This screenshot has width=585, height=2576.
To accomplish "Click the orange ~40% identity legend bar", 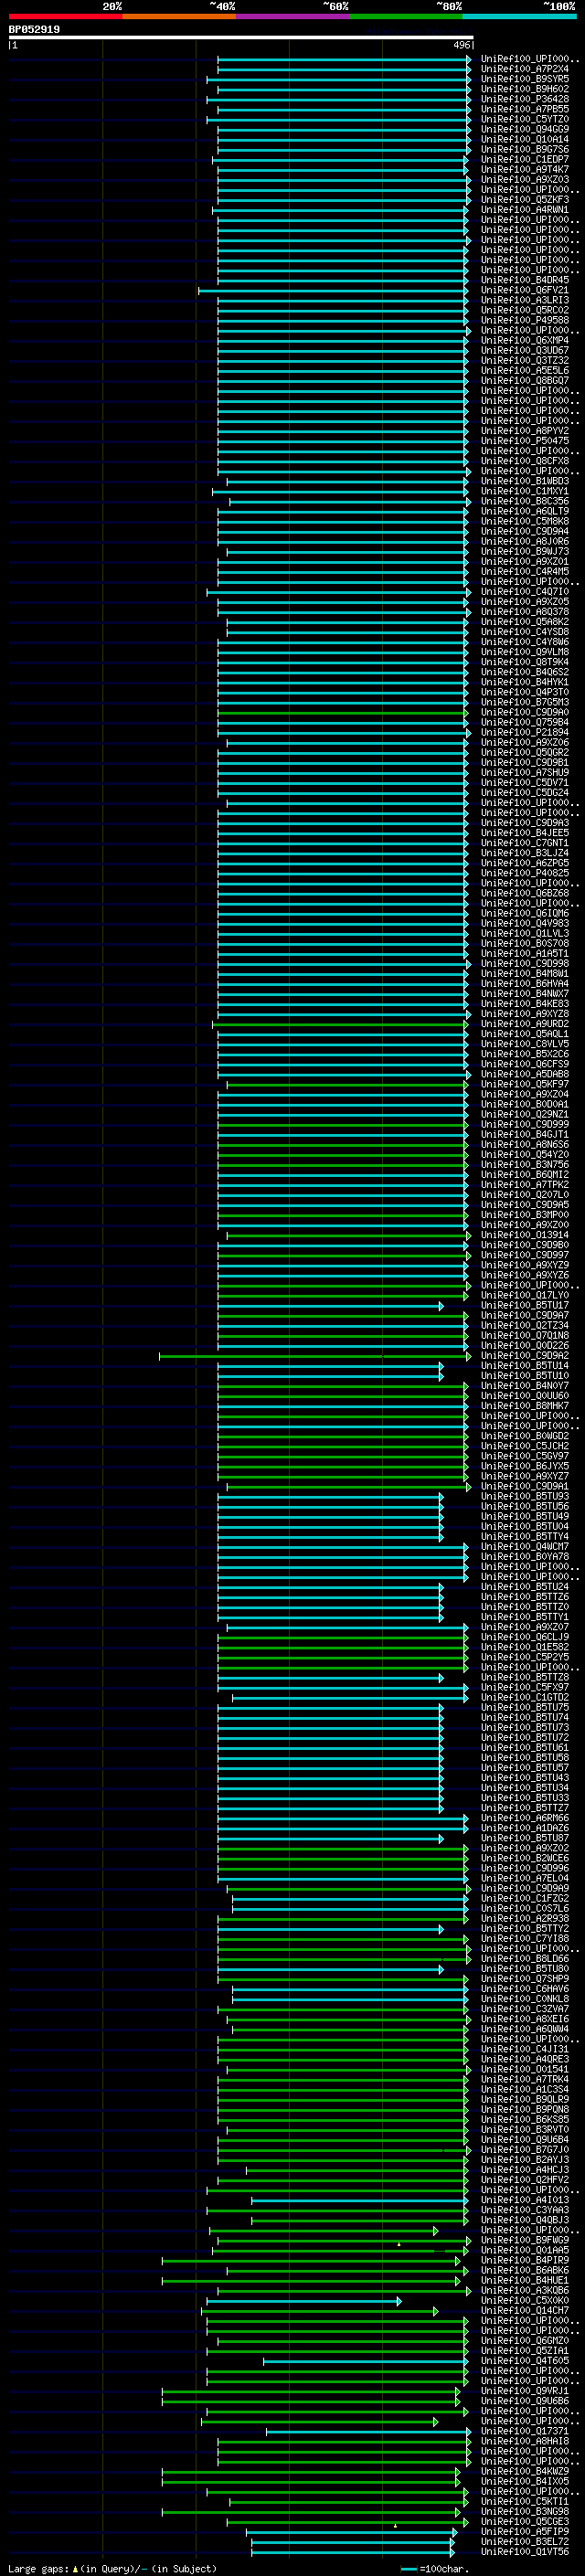I will coord(179,16).
